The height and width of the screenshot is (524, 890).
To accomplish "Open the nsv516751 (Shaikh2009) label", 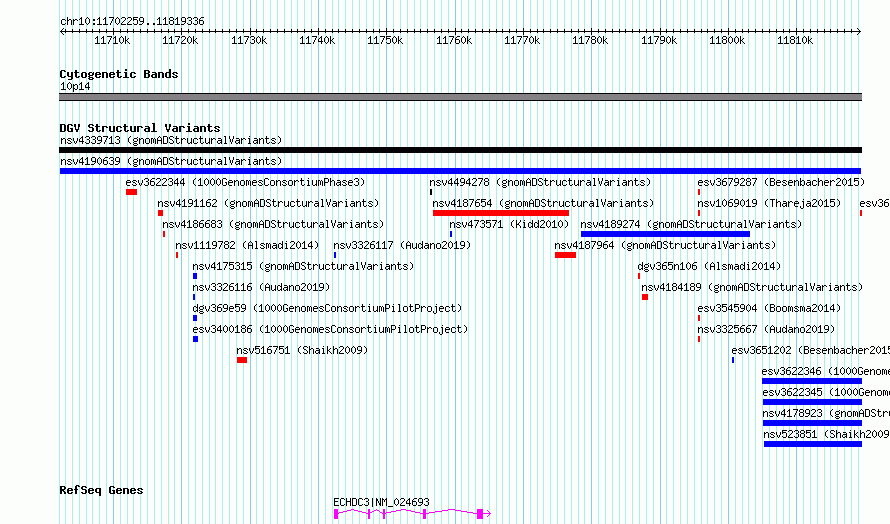I will 302,350.
